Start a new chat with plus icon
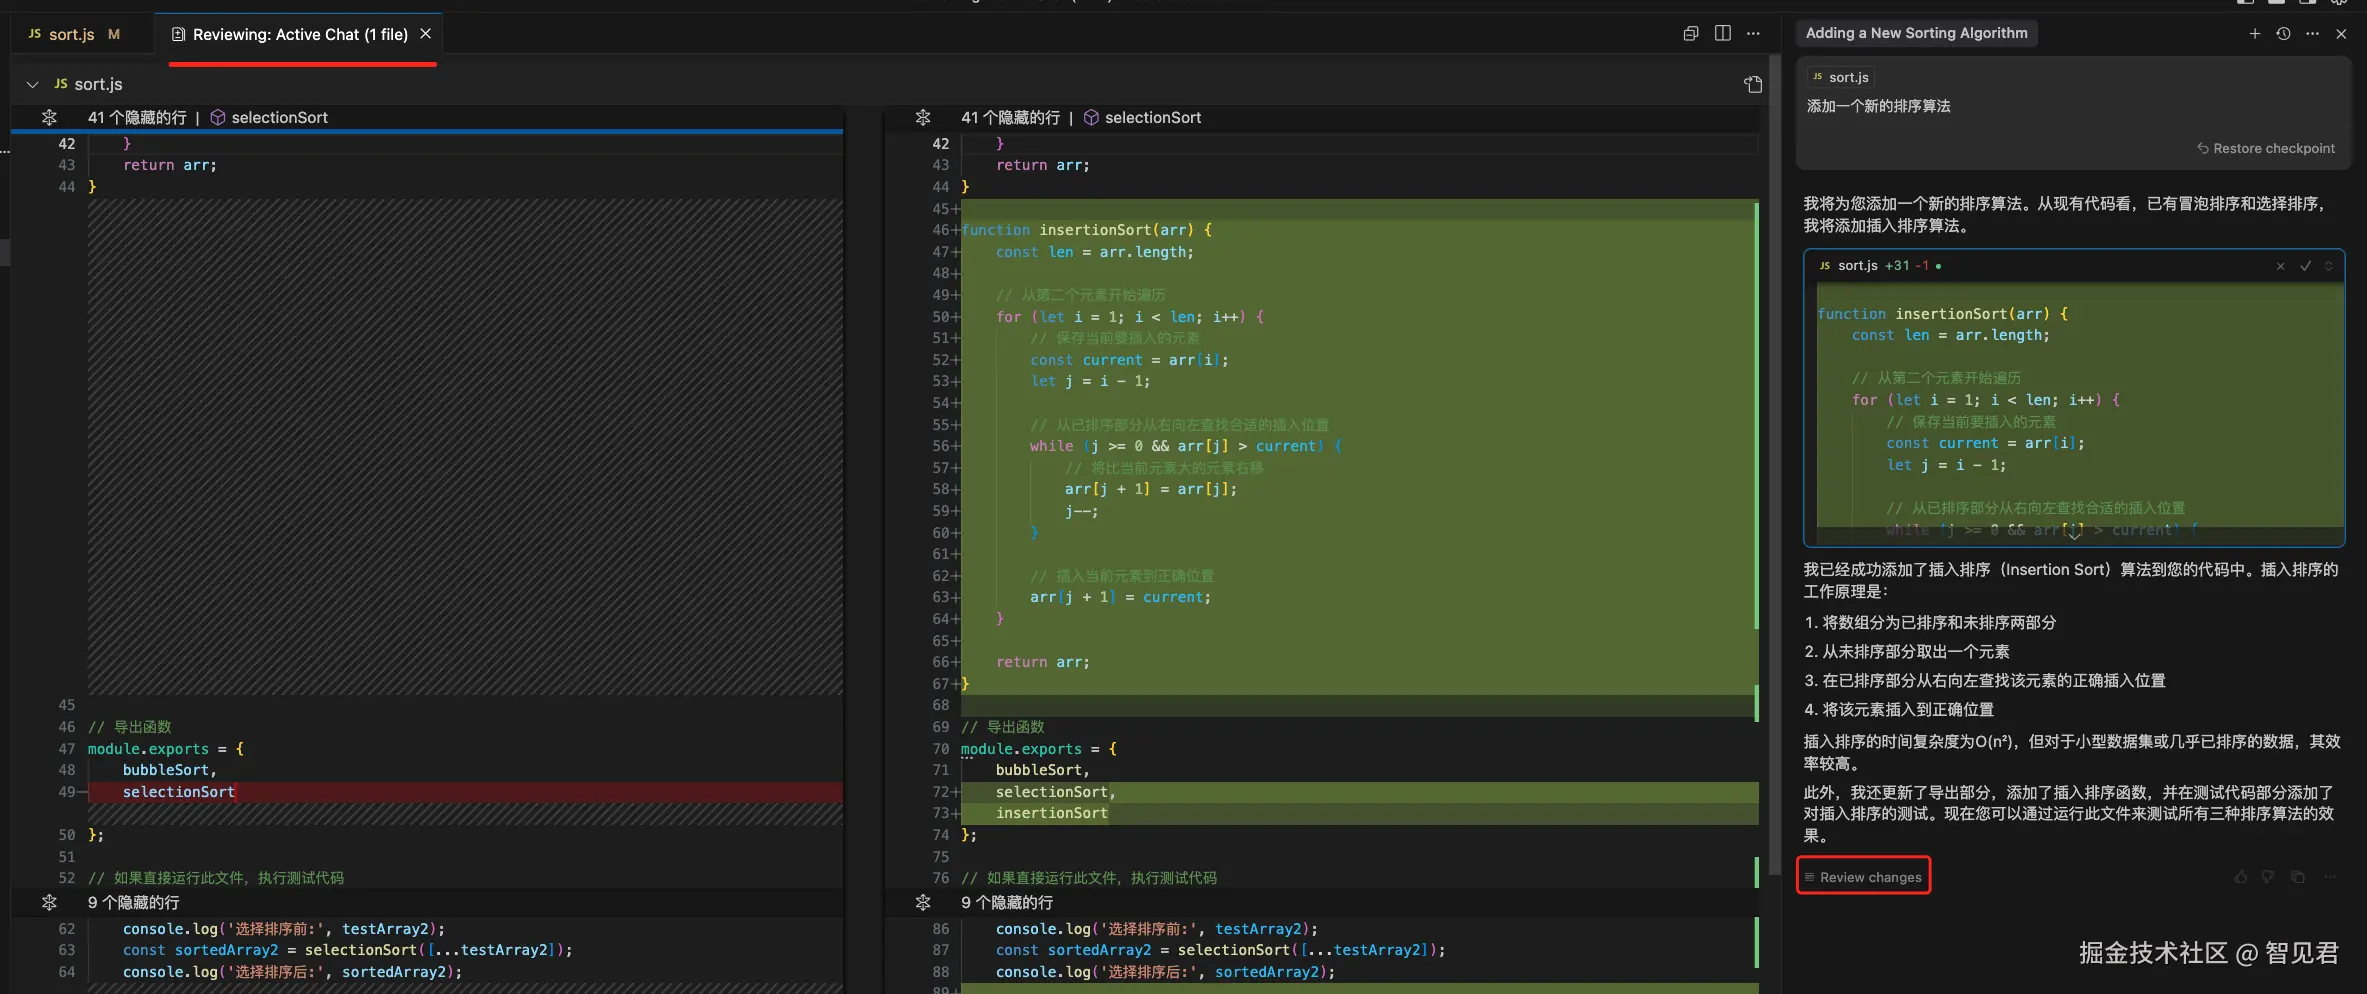Screen dimensions: 2367x994 (x=2254, y=34)
